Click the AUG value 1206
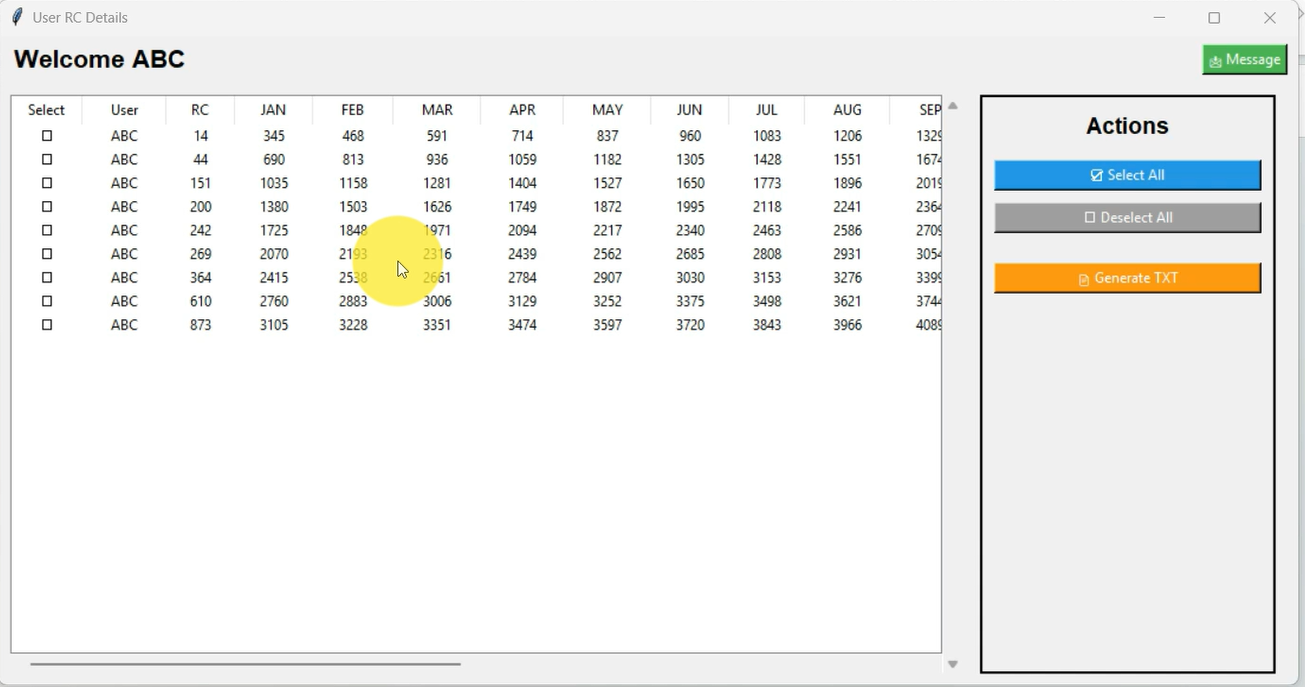Image resolution: width=1305 pixels, height=687 pixels. click(x=847, y=136)
